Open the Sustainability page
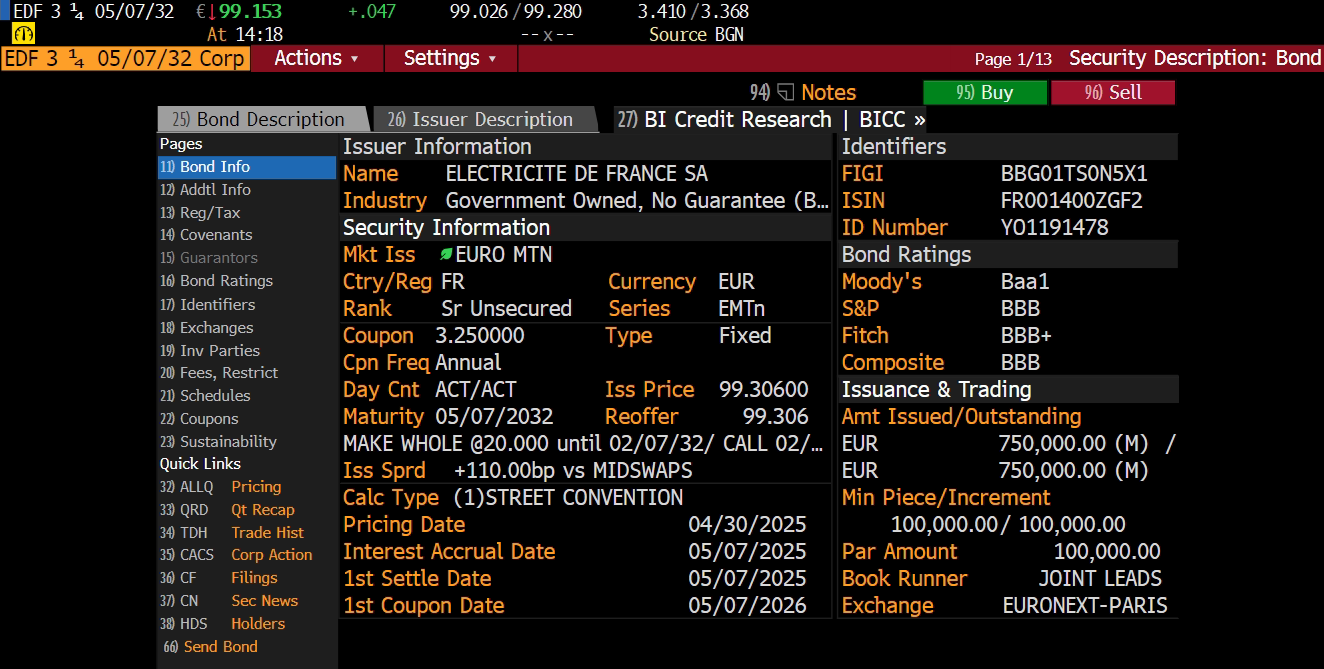This screenshot has width=1324, height=669. (247, 442)
